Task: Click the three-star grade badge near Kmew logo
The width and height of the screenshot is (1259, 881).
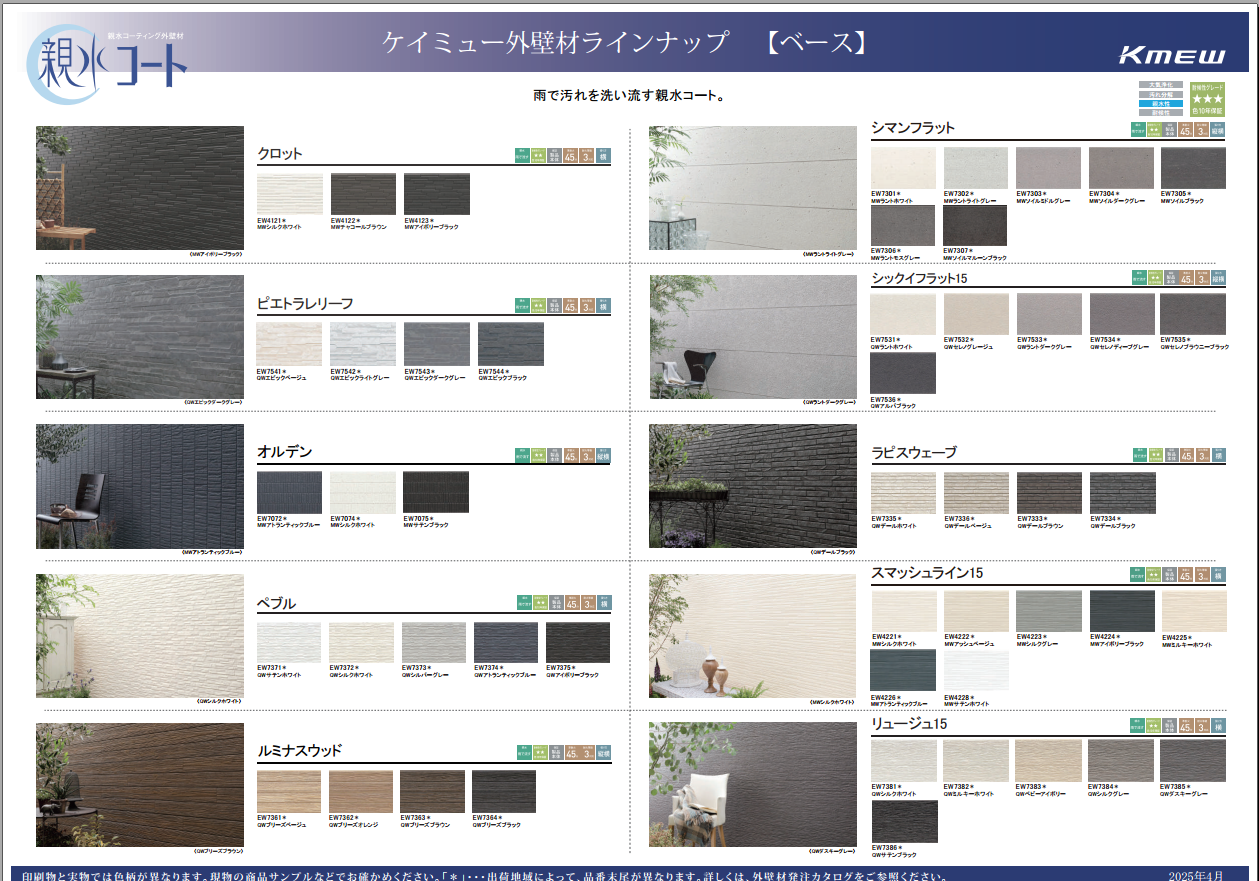Action: click(1207, 99)
